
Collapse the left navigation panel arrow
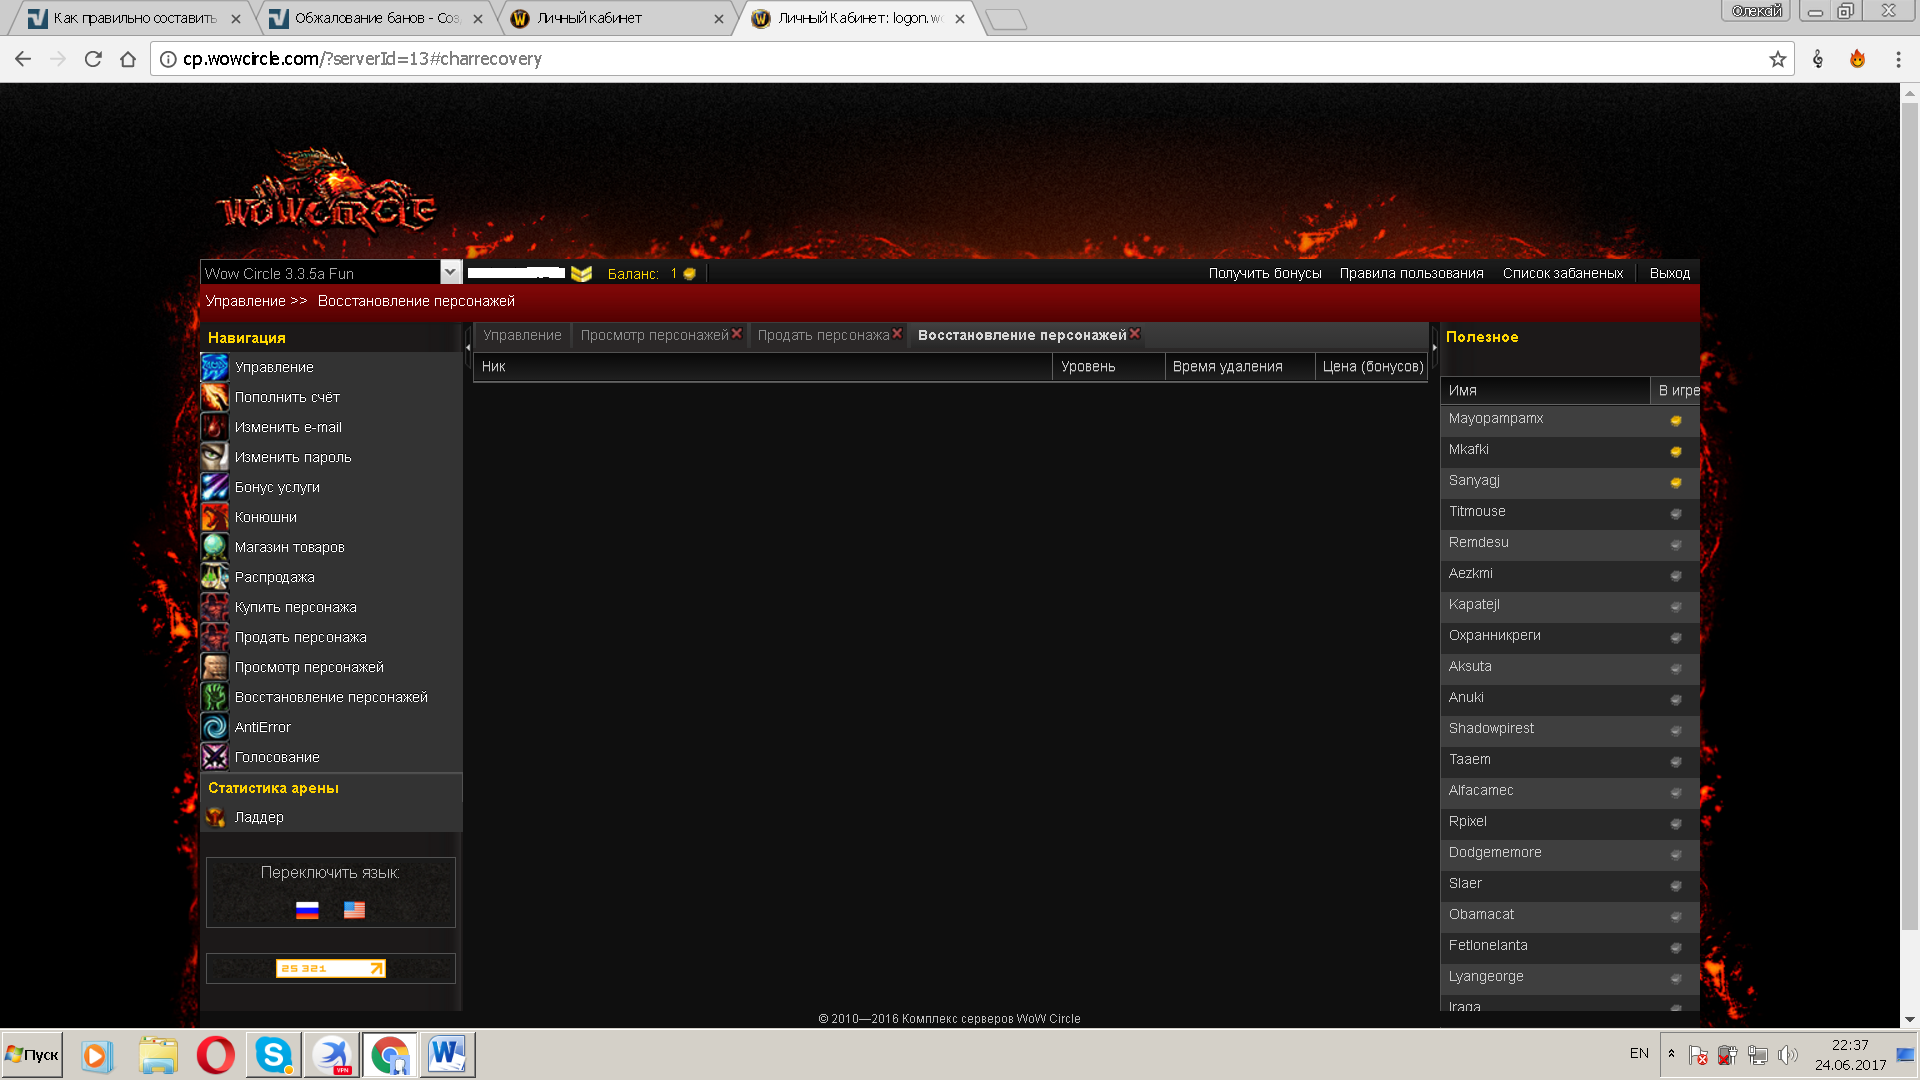468,347
